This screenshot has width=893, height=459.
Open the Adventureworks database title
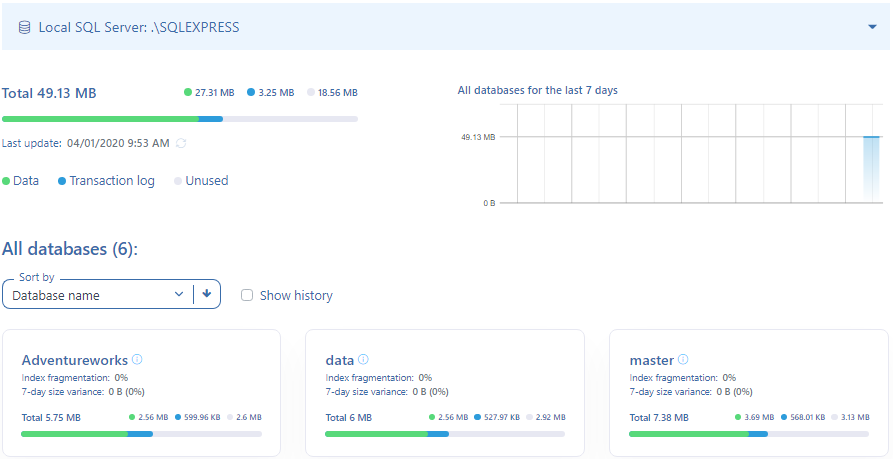74,360
